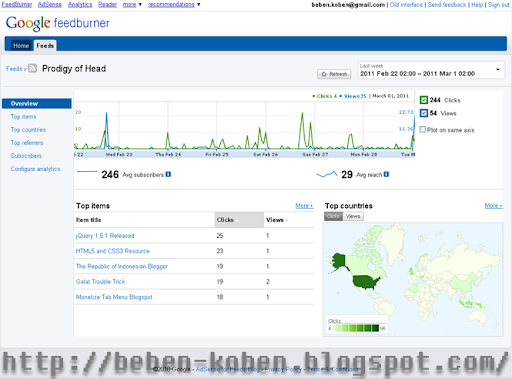
Task: Sort the table by Views column
Action: pos(277,220)
